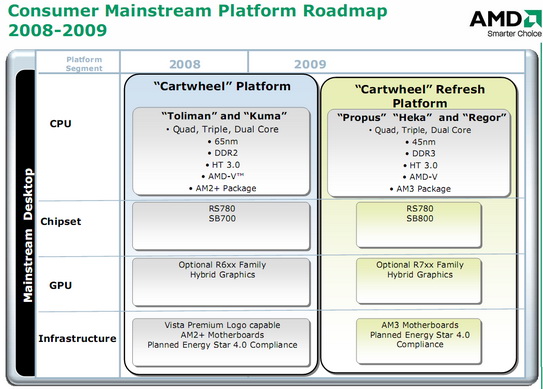
Task: Click the AMD logo
Action: (506, 23)
